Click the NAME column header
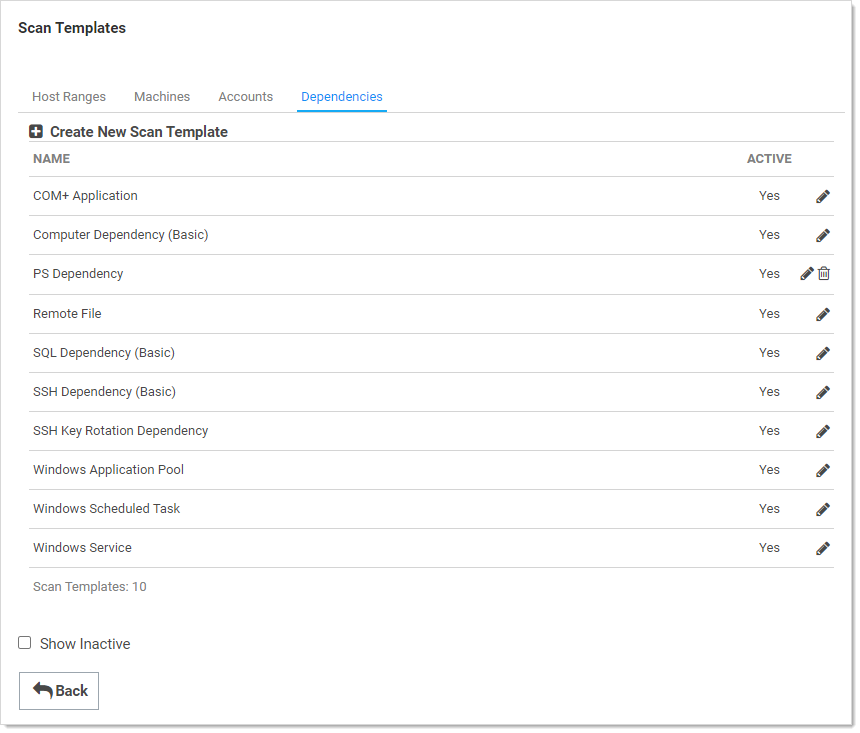Image resolution: width=860 pixels, height=733 pixels. 52,159
